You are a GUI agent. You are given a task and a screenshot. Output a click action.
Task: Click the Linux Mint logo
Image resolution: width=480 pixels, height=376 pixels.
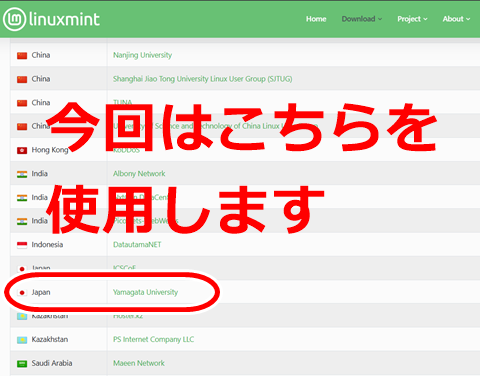tap(51, 19)
